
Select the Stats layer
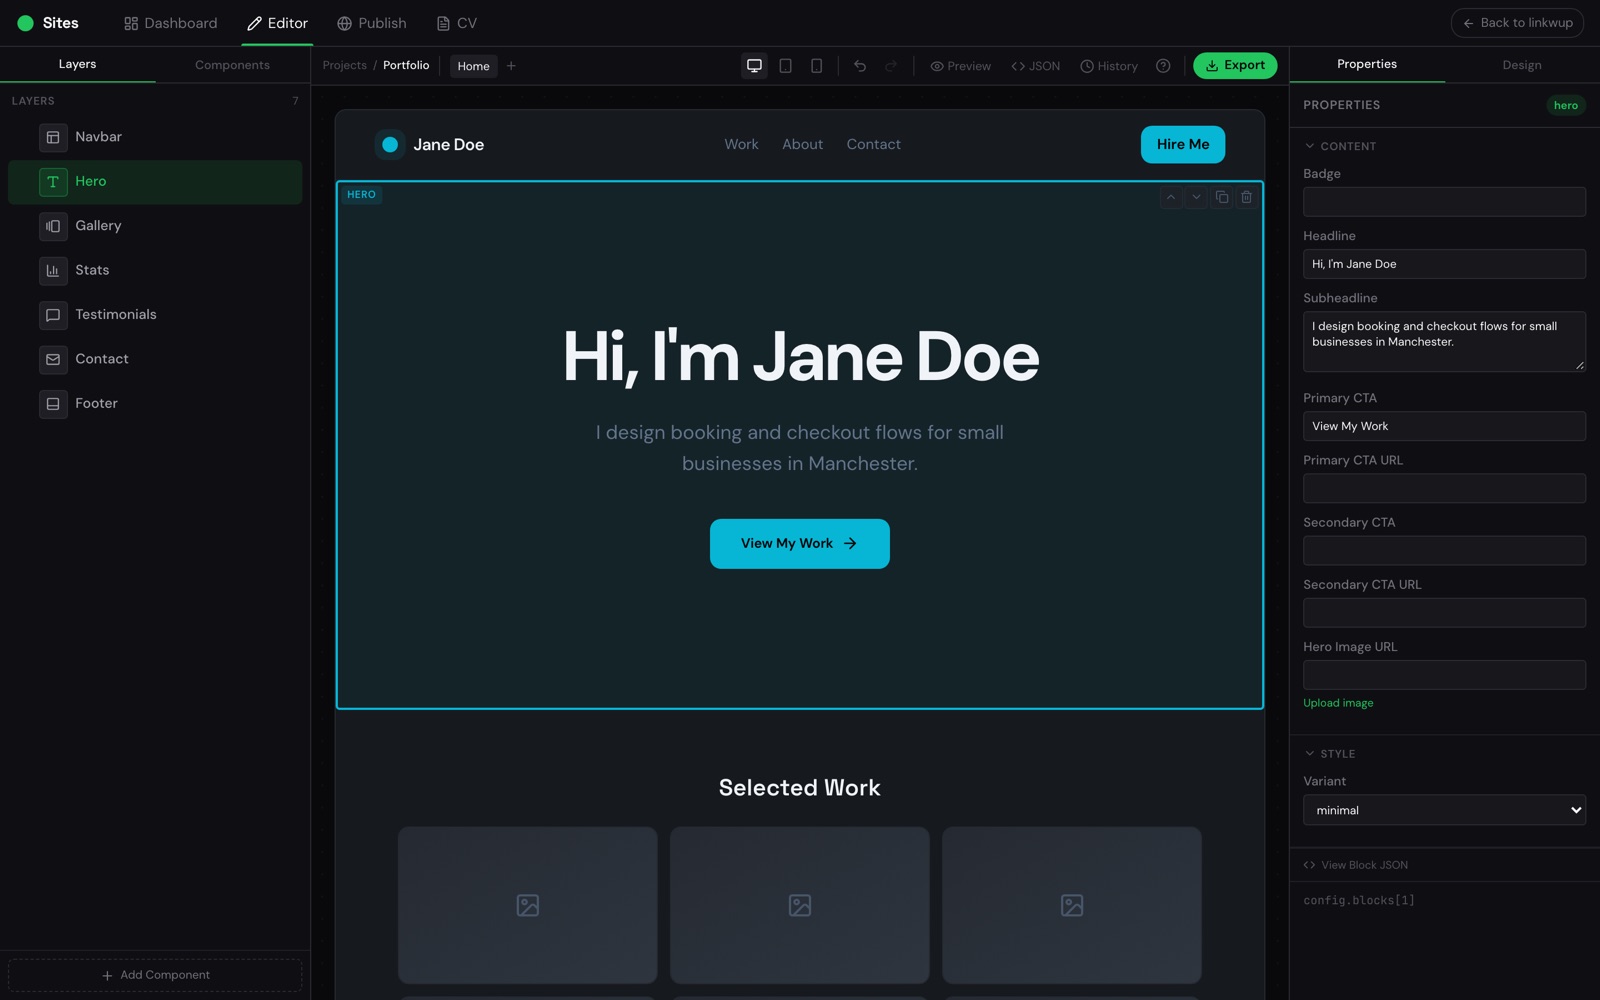[155, 270]
